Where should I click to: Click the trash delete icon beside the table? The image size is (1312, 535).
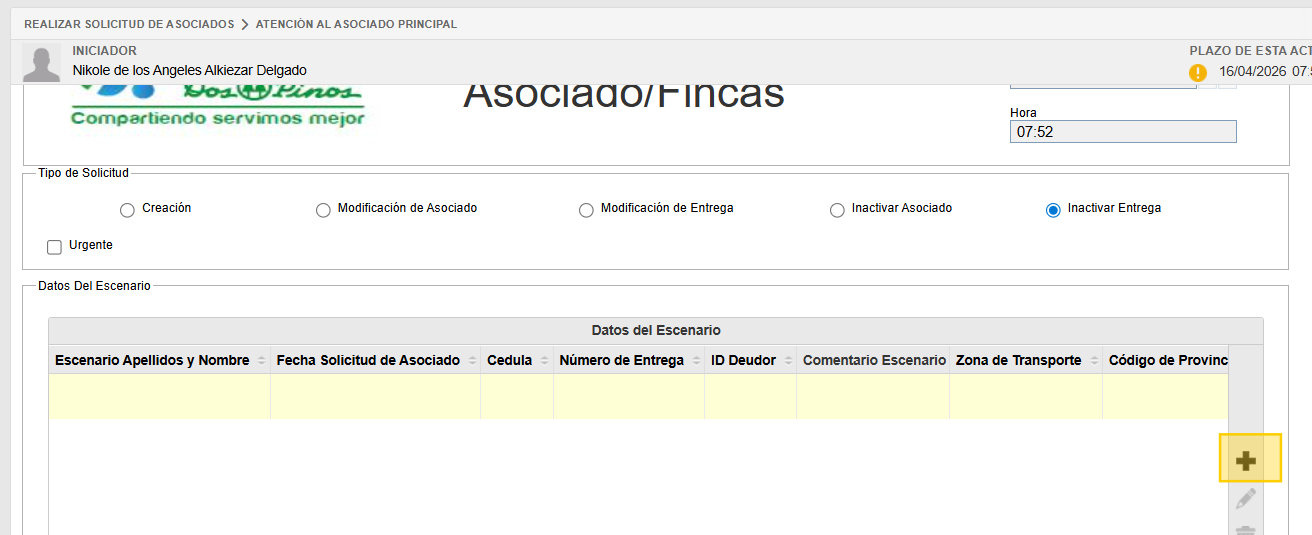[x=1246, y=530]
